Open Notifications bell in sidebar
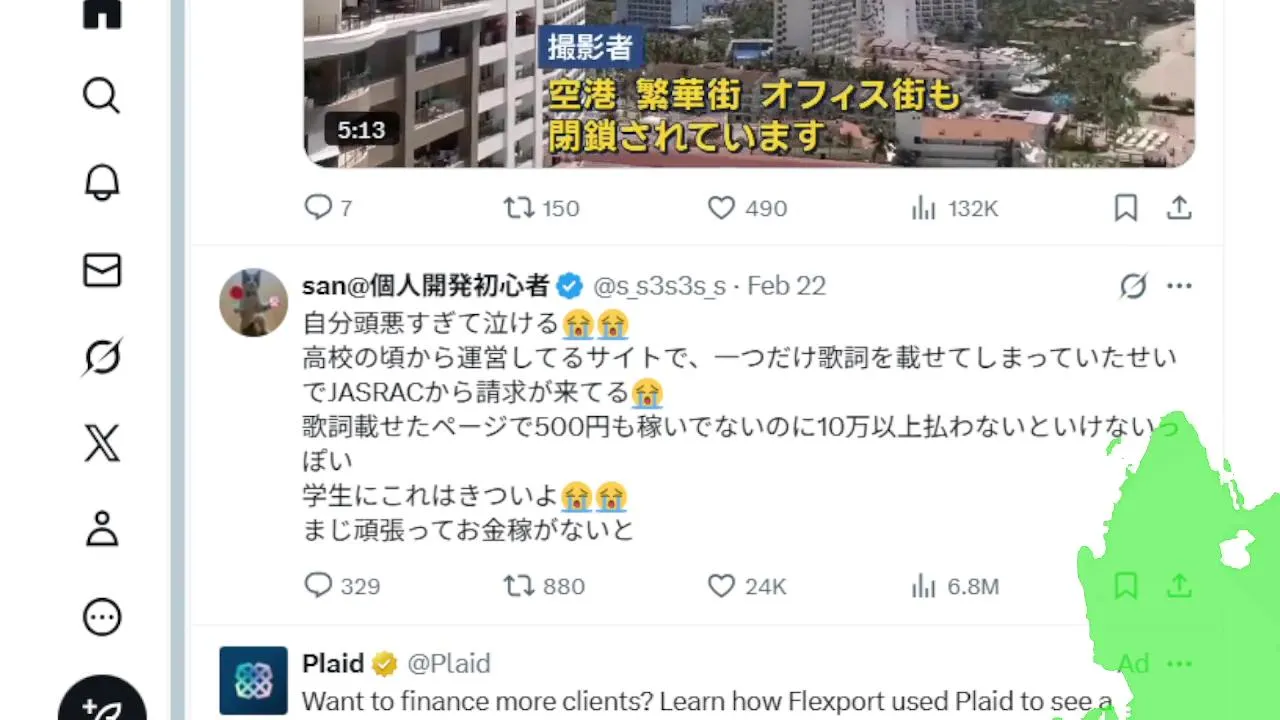 point(101,183)
